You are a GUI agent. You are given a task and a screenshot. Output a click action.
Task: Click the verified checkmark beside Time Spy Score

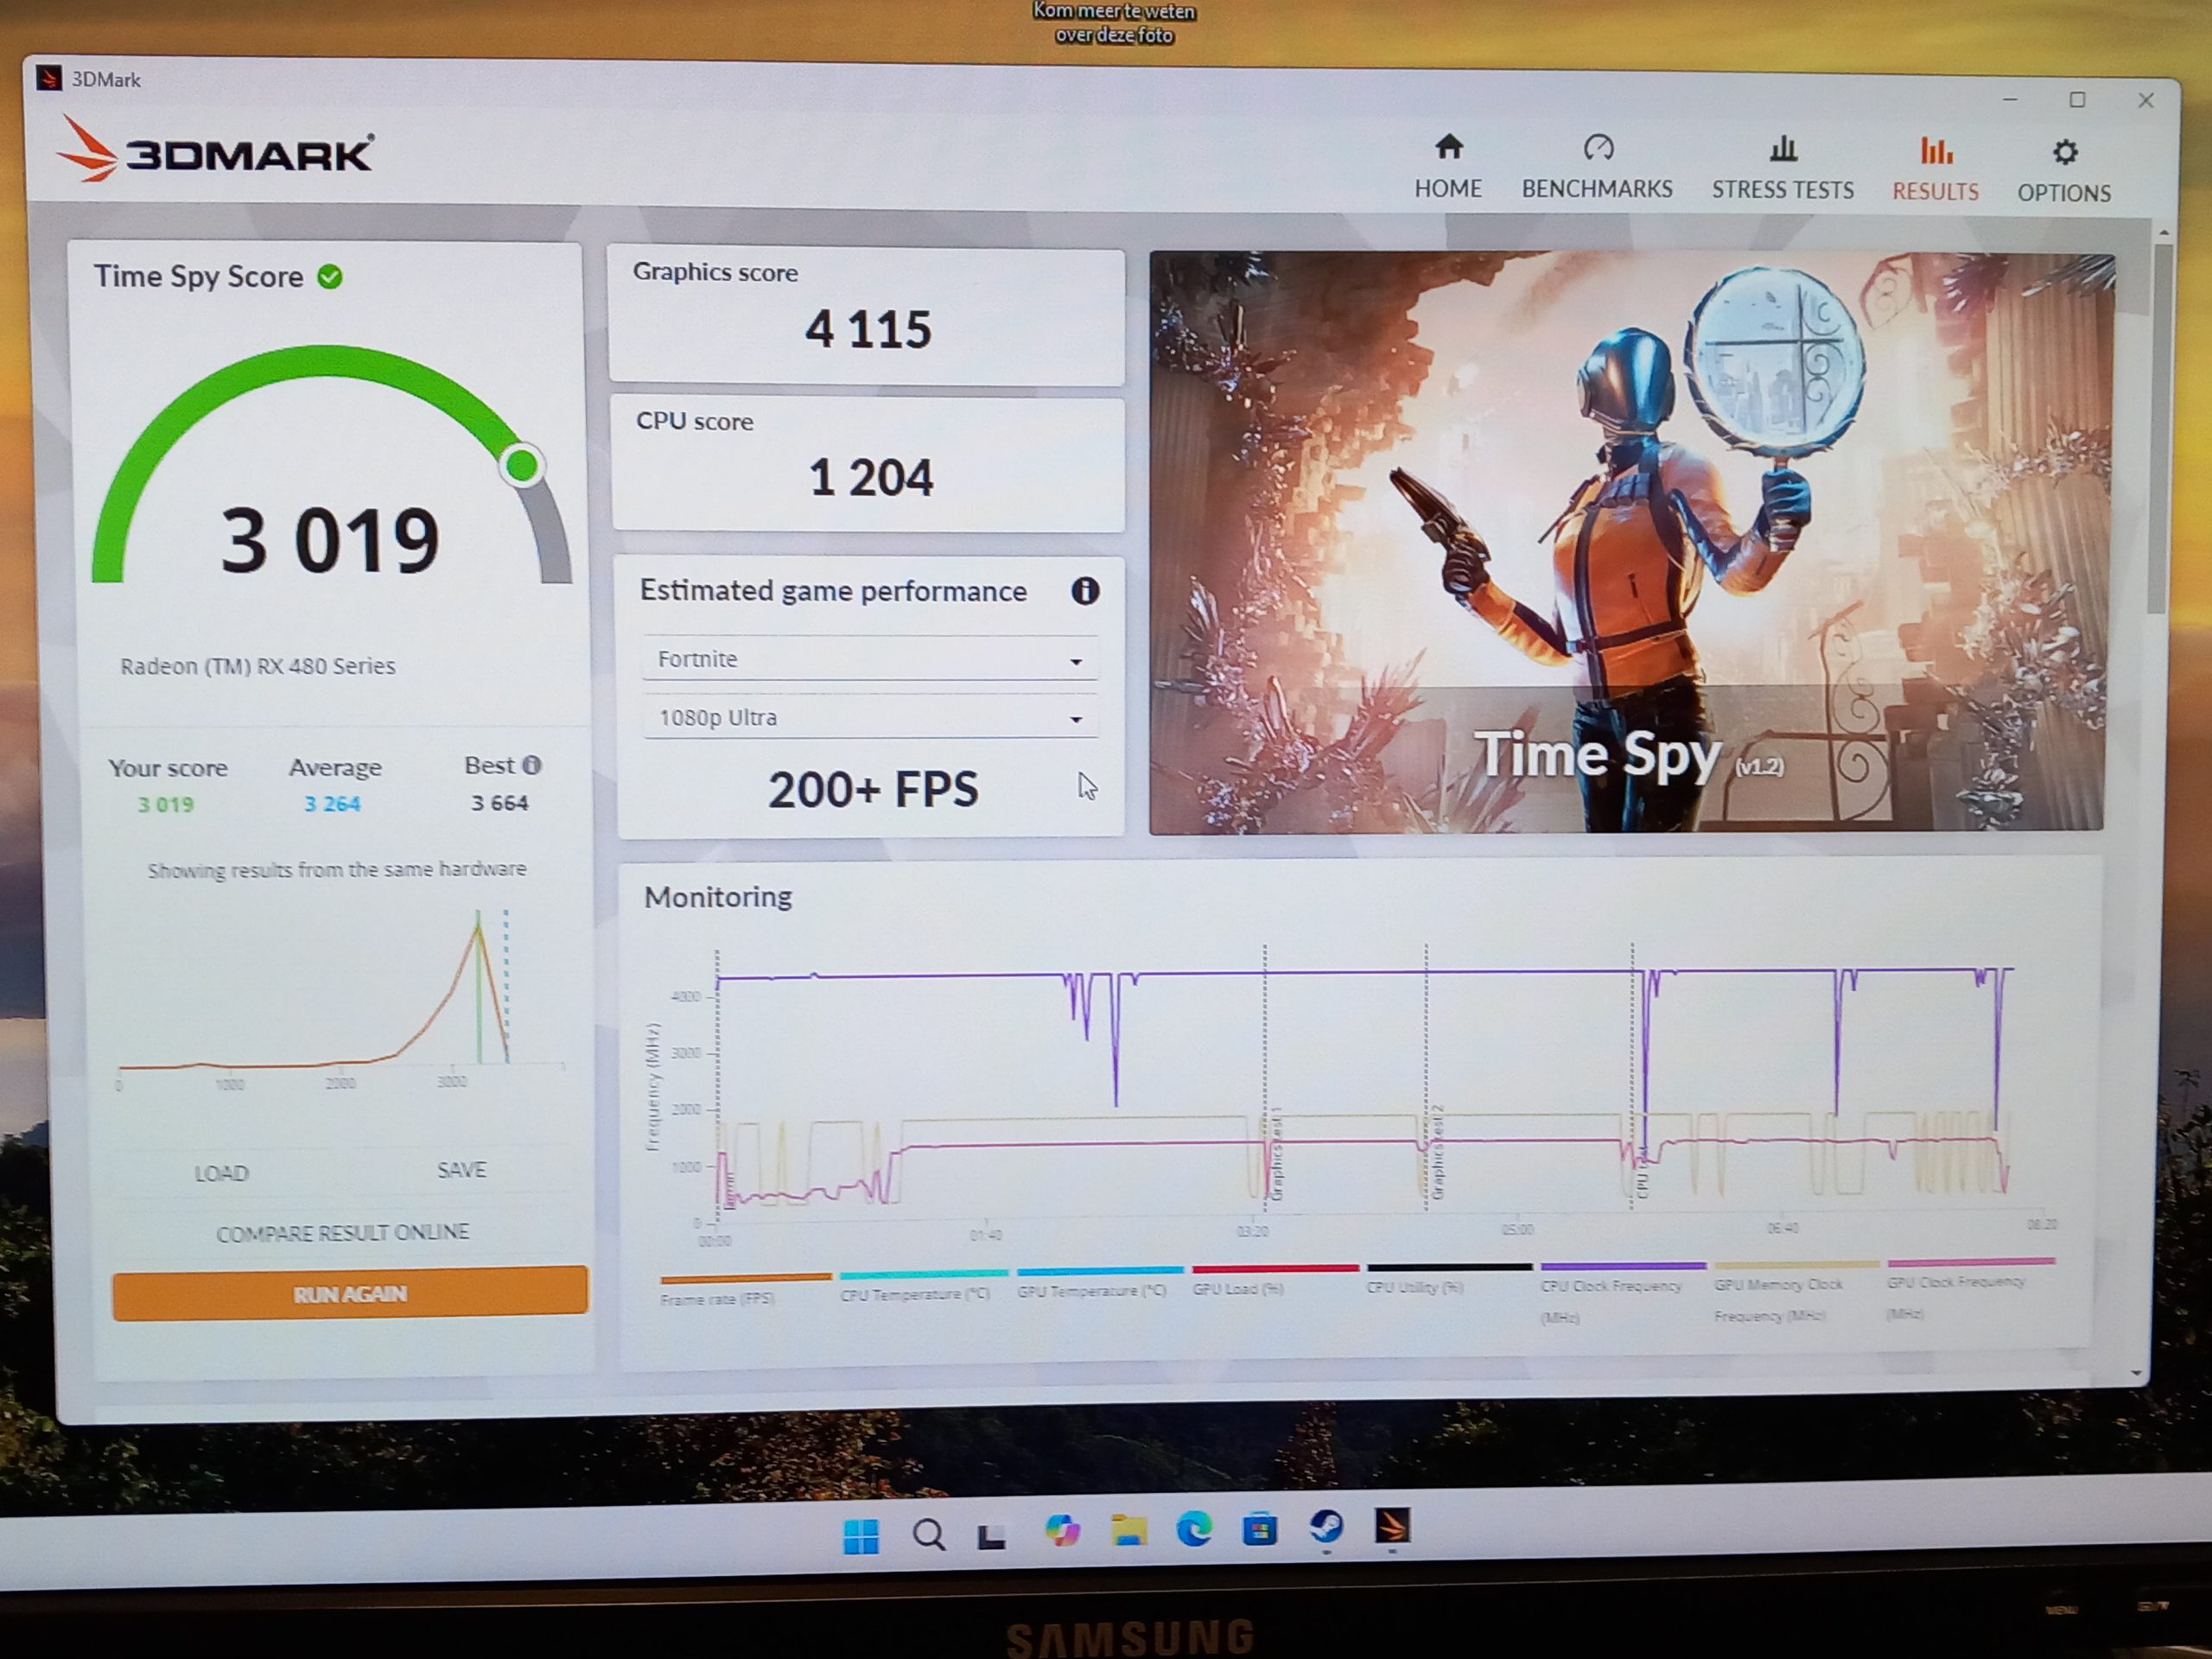pos(331,277)
